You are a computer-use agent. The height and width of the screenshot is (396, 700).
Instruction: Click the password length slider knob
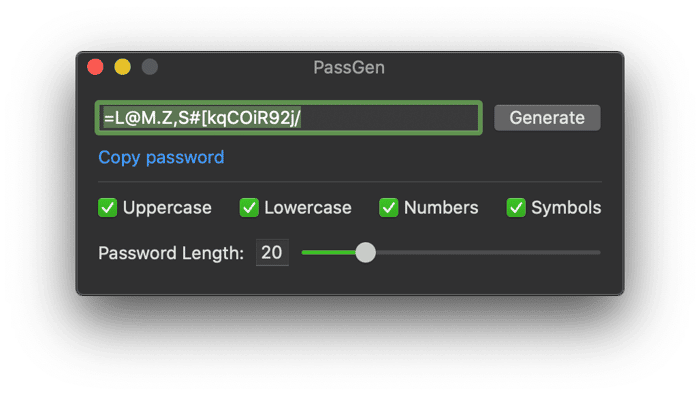366,253
